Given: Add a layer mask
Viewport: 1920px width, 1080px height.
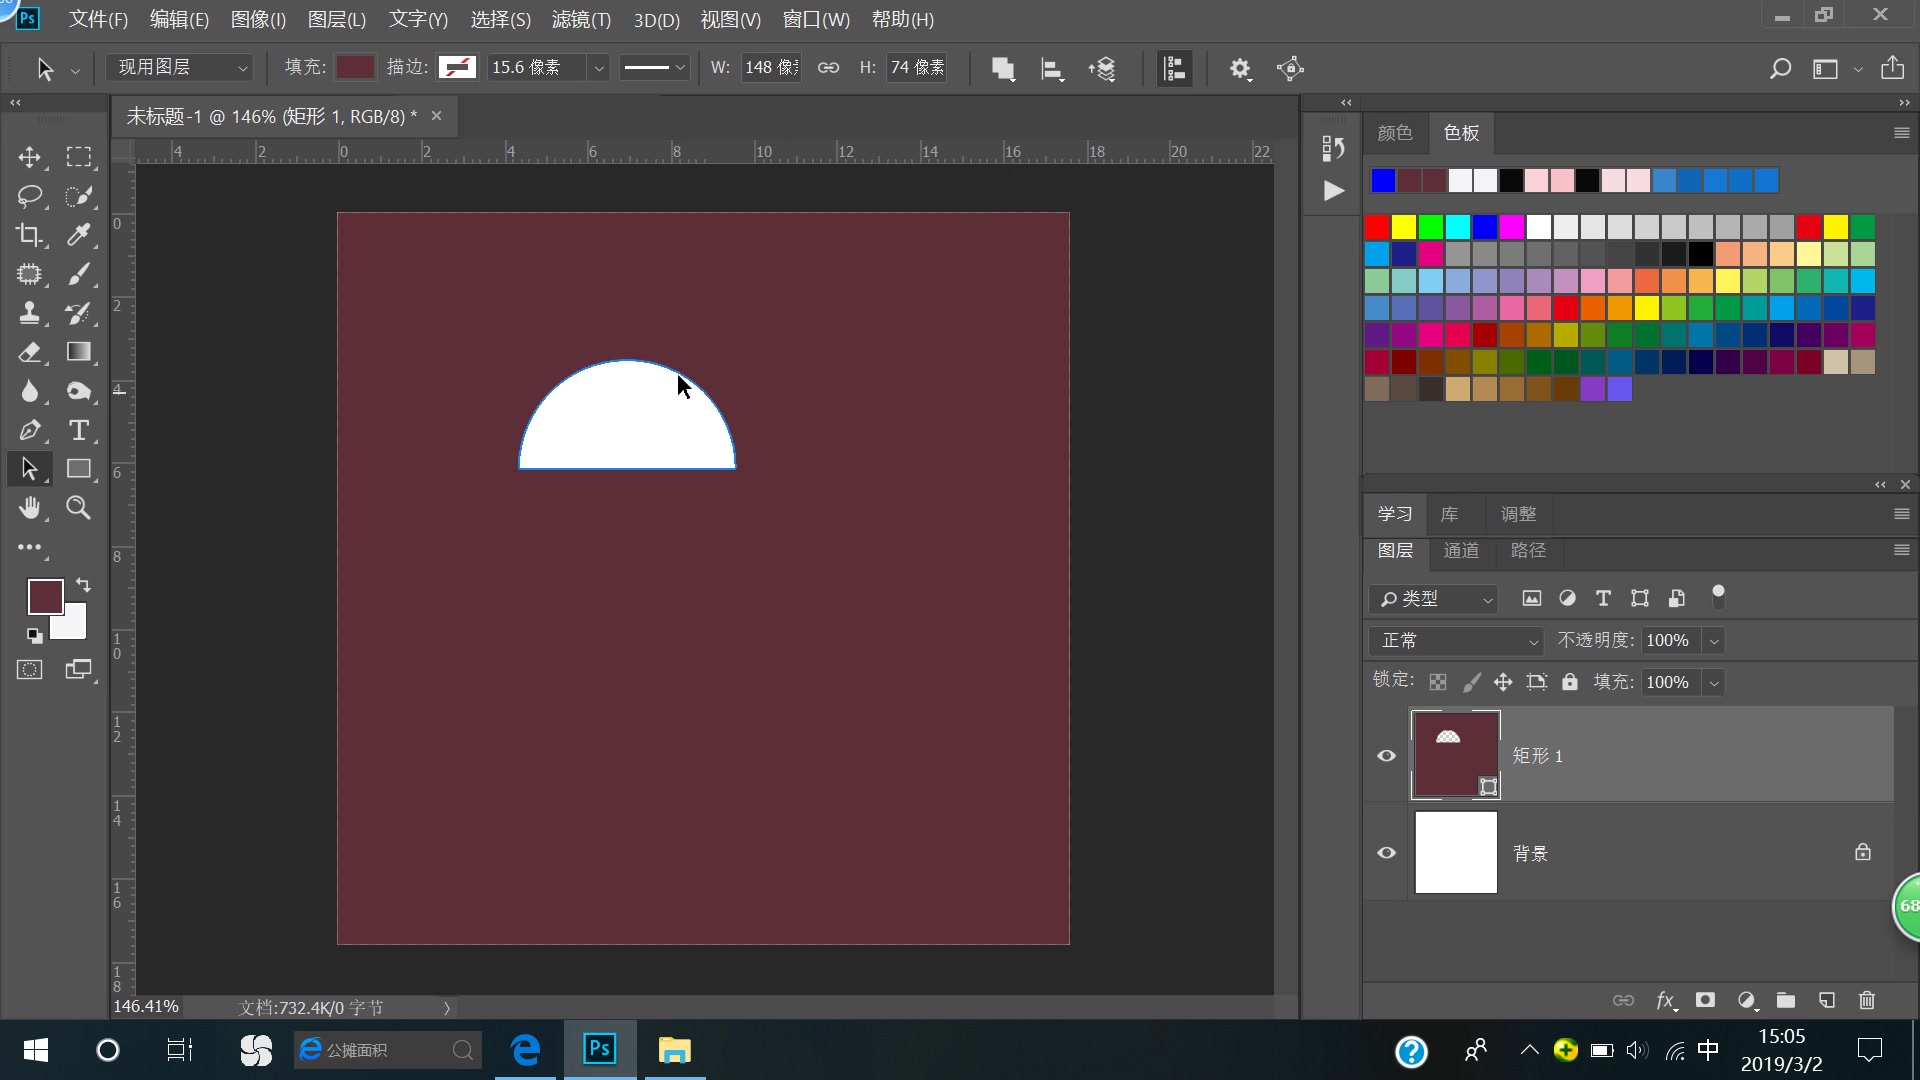Looking at the screenshot, I should 1706,1000.
